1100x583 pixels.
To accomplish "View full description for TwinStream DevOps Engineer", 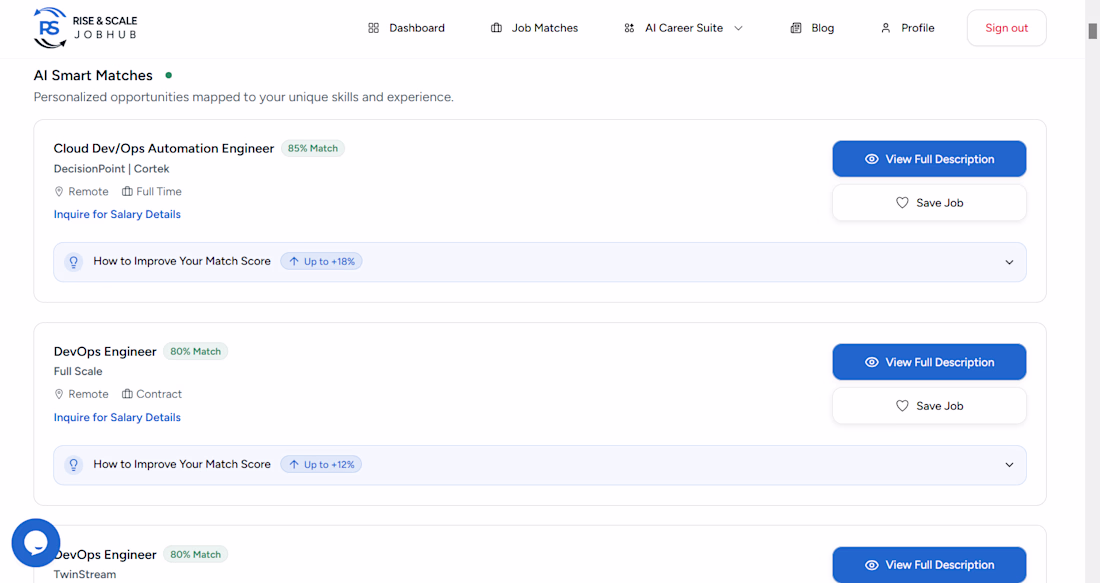I will pos(929,565).
